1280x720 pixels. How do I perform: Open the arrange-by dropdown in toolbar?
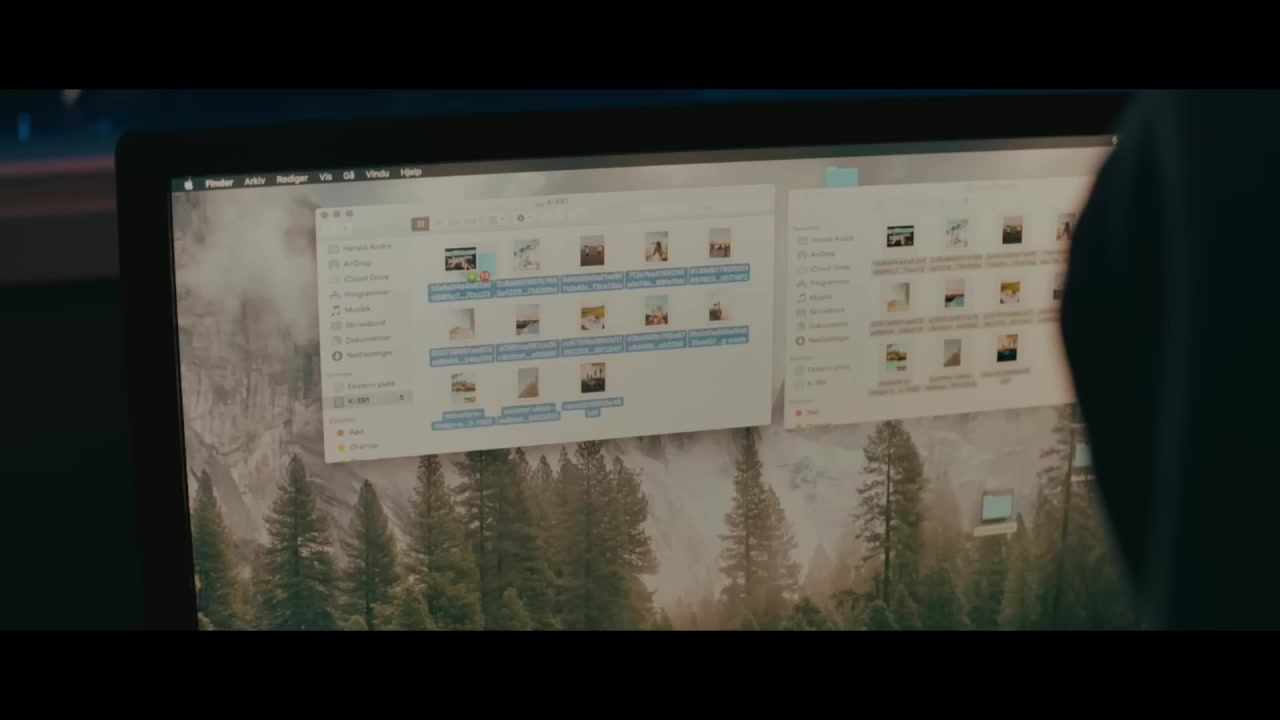(x=495, y=220)
